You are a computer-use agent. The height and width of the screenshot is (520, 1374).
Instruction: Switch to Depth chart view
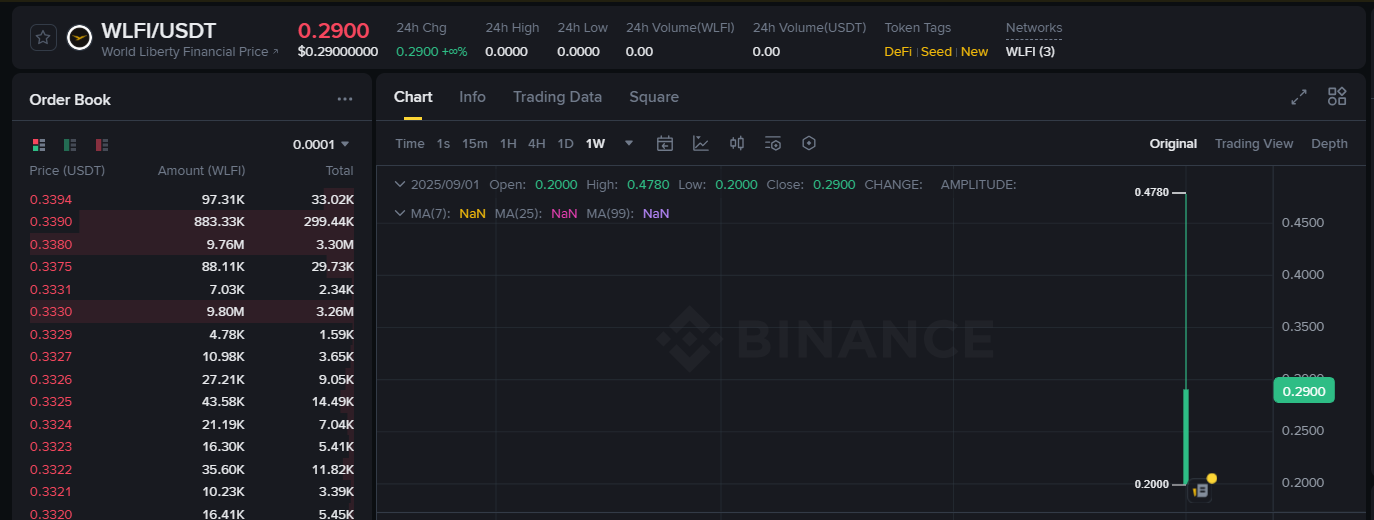click(x=1329, y=143)
